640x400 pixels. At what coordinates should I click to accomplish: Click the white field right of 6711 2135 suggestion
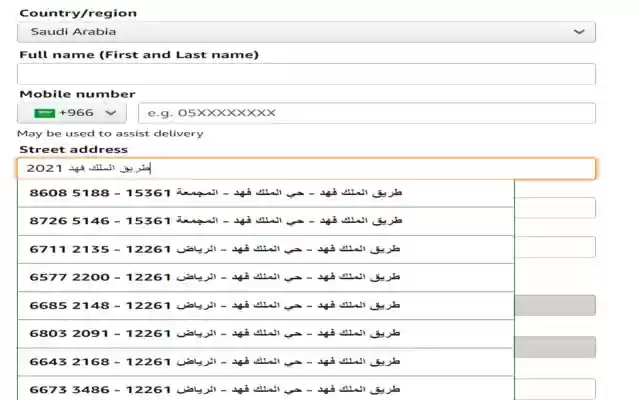555,247
